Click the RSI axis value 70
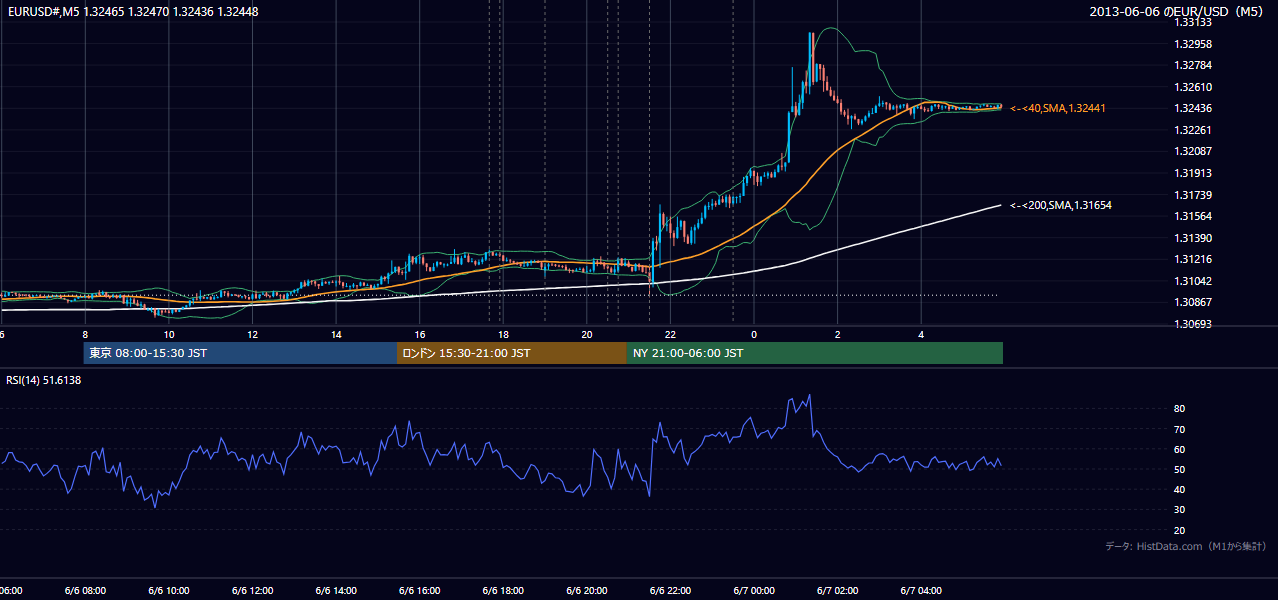The height and width of the screenshot is (600, 1278). pyautogui.click(x=1180, y=429)
